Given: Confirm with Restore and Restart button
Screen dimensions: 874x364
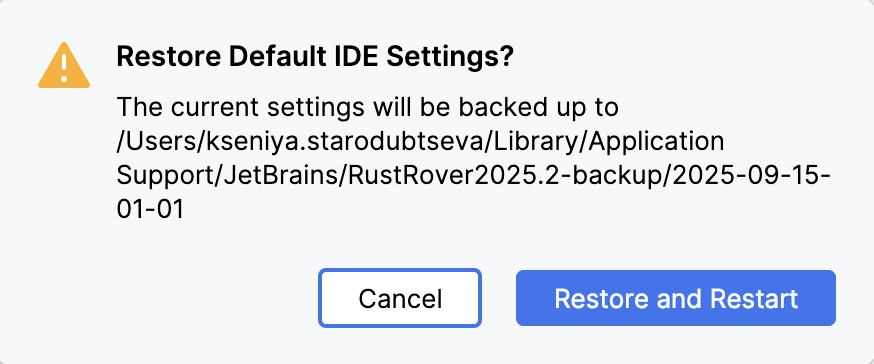Looking at the screenshot, I should click(x=676, y=298).
